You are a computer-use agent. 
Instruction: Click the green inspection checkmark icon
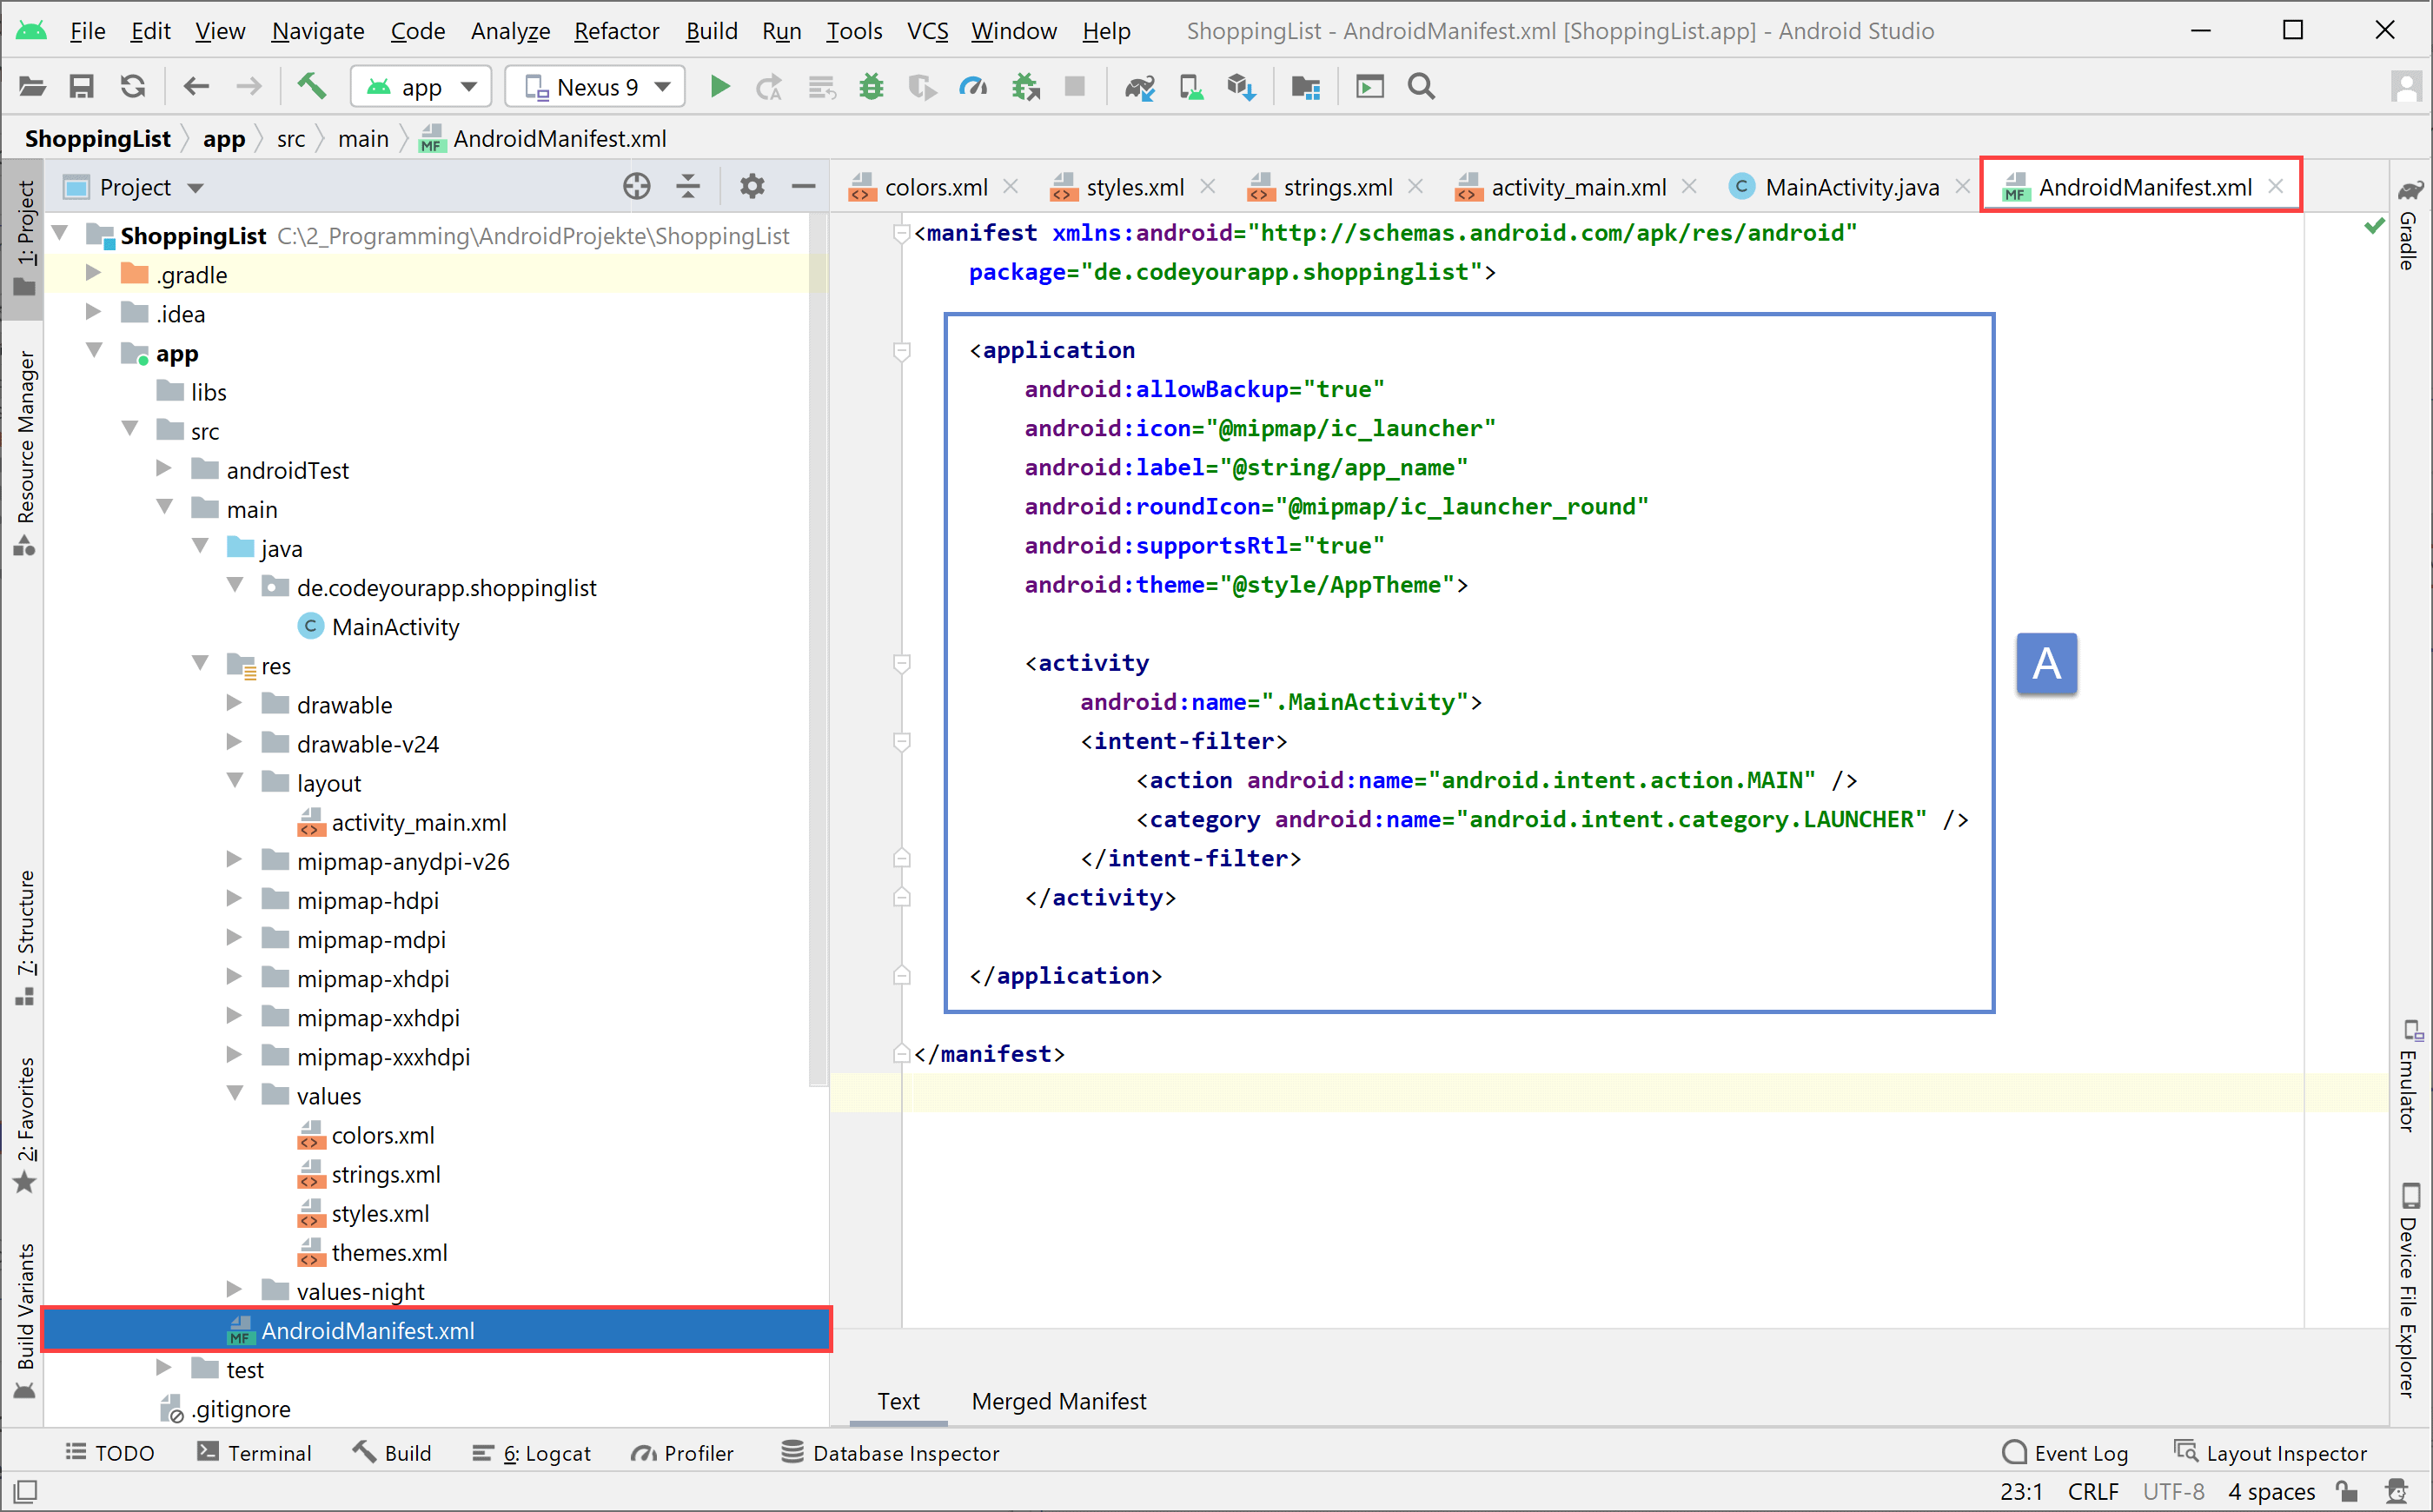coord(2374,227)
